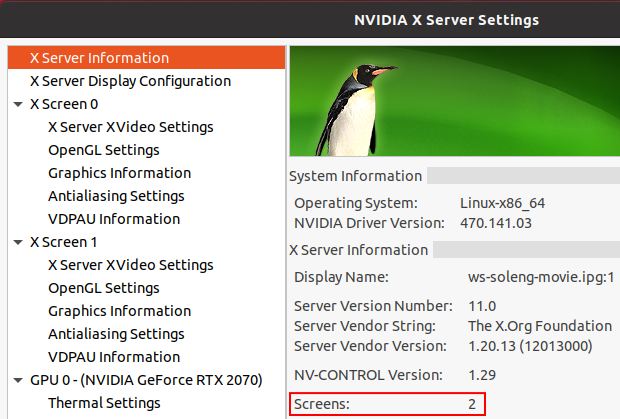The width and height of the screenshot is (620, 419).
Task: Open X Server Display Configuration page
Action: click(130, 81)
